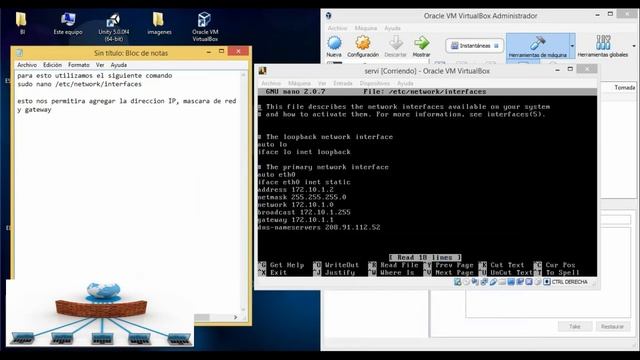Expand Herramientas de máquina dropdown arrow

tap(572, 46)
